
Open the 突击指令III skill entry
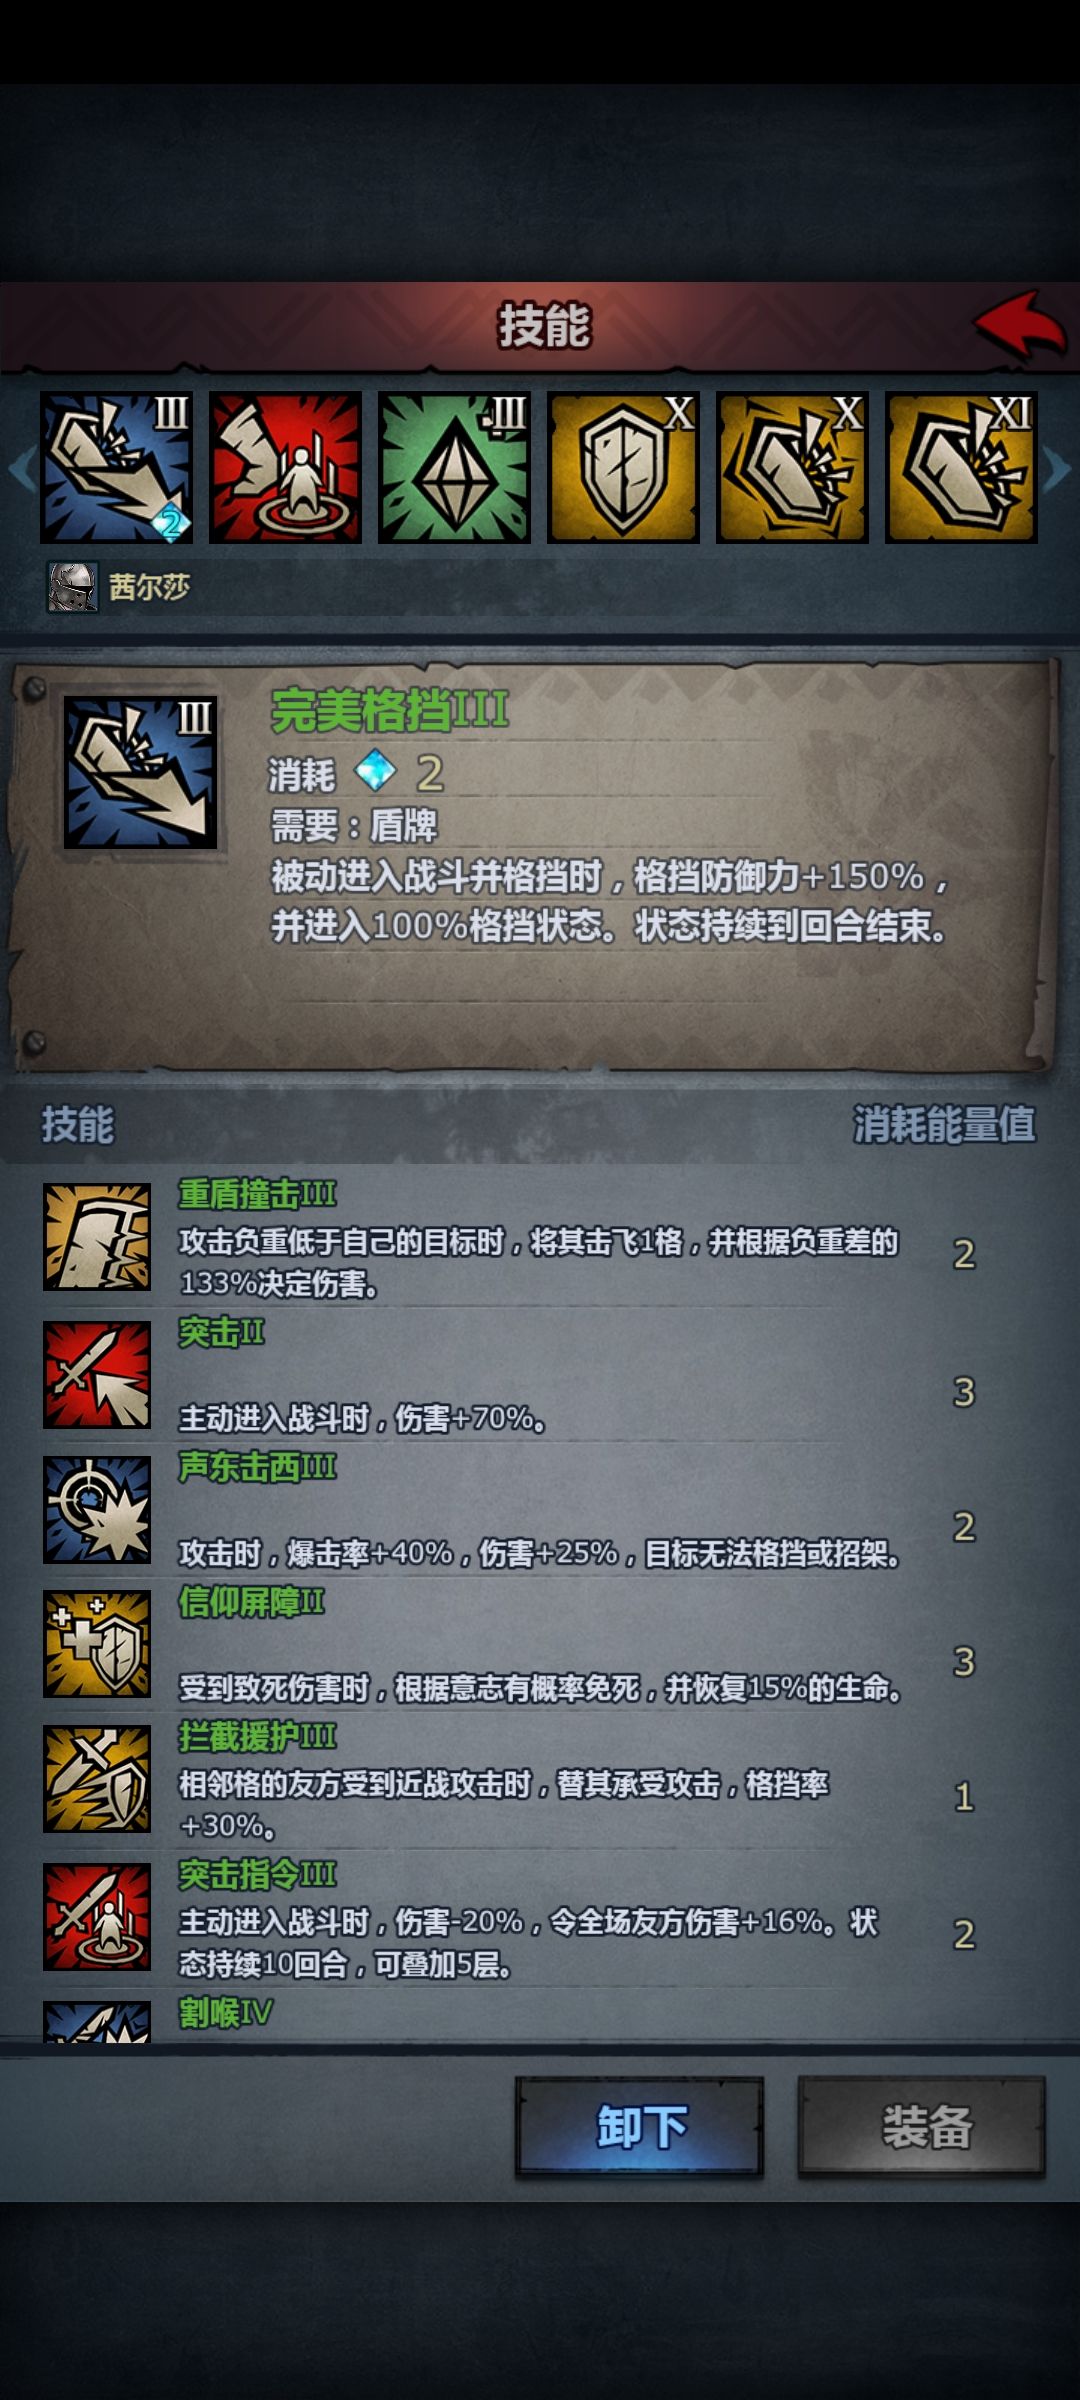[x=540, y=1918]
